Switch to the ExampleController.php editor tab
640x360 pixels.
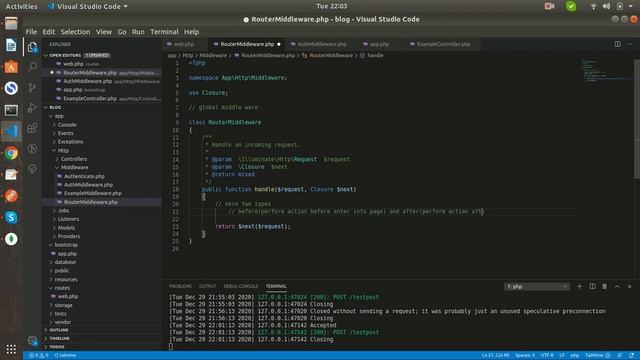tap(443, 44)
